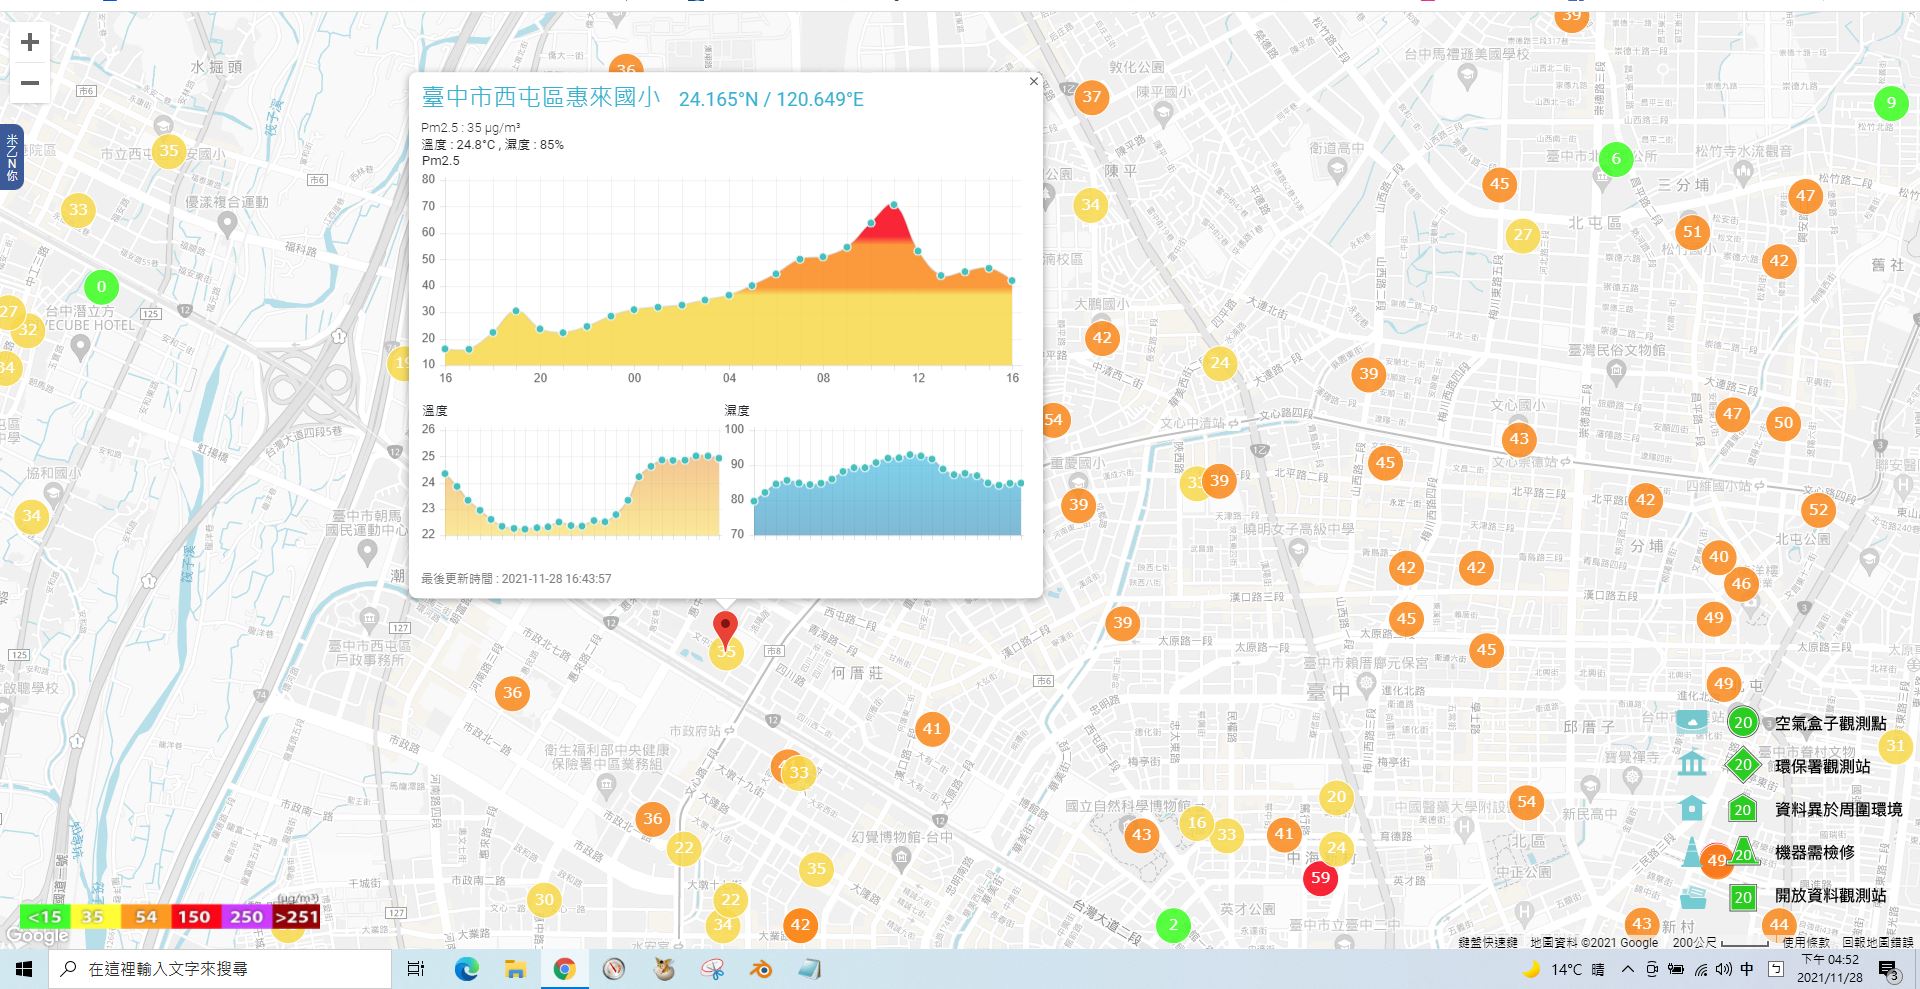Click the 空氣盒子觀測點 legend cloud icon
The height and width of the screenshot is (989, 1920).
[1692, 720]
